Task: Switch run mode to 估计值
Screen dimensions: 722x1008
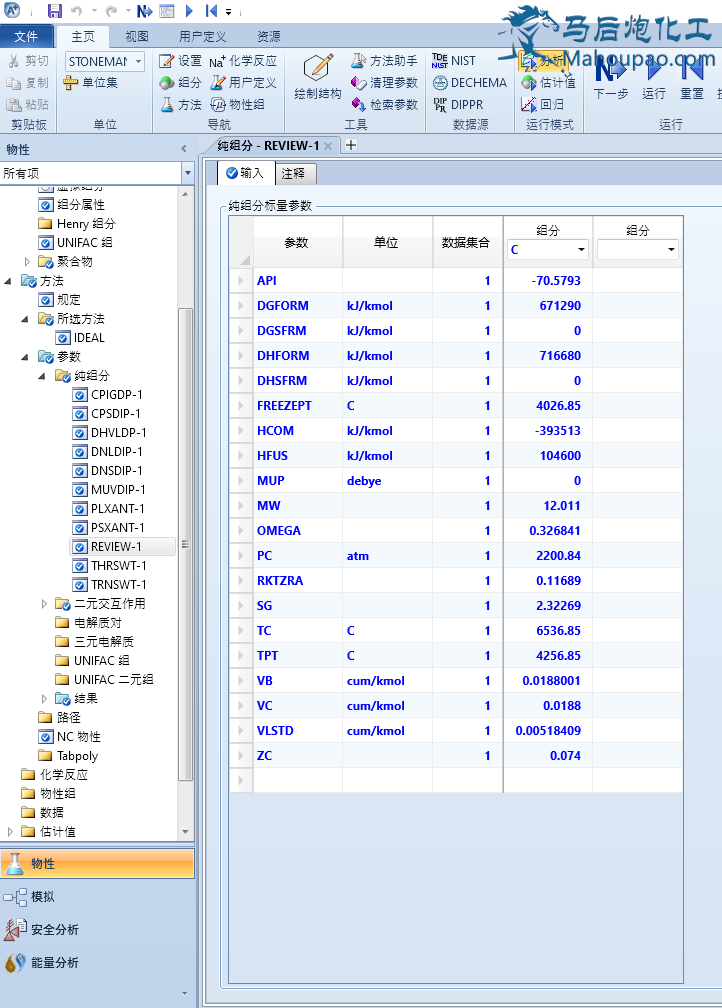Action: [548, 83]
